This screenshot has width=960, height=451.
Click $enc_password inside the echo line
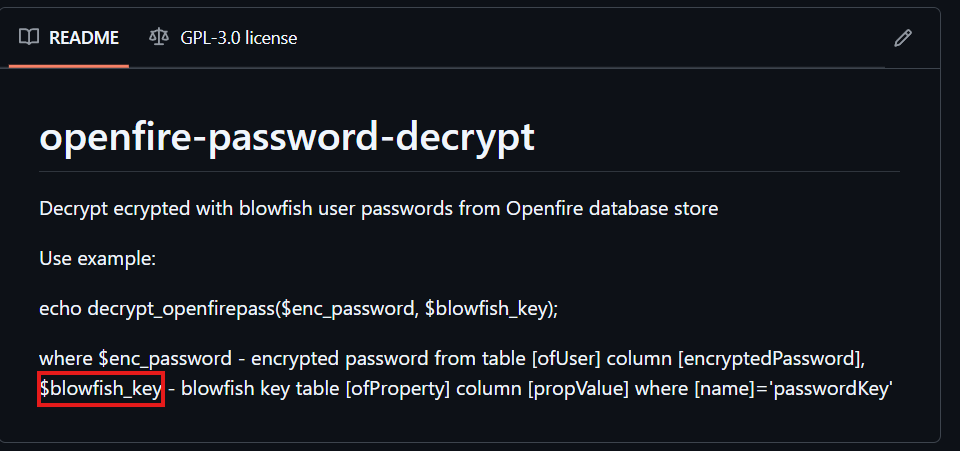pos(347,309)
